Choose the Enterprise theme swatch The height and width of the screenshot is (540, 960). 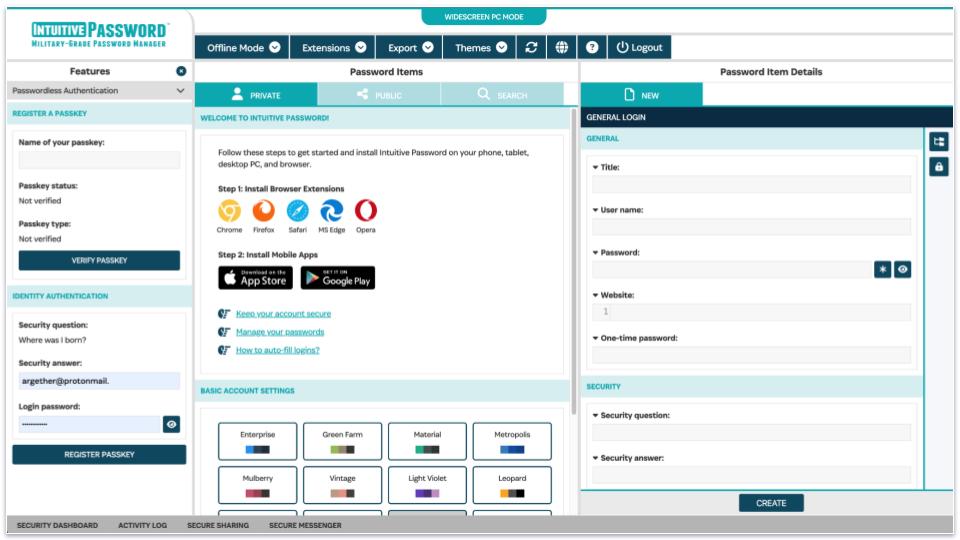tap(258, 441)
